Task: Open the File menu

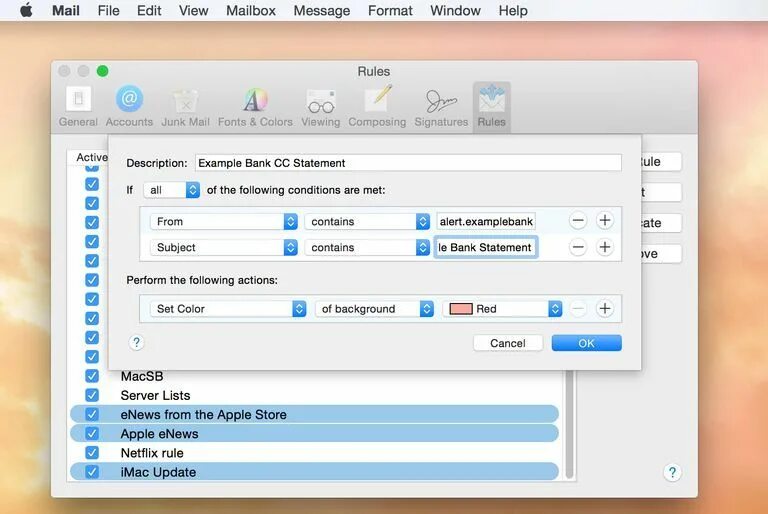Action: click(x=108, y=10)
